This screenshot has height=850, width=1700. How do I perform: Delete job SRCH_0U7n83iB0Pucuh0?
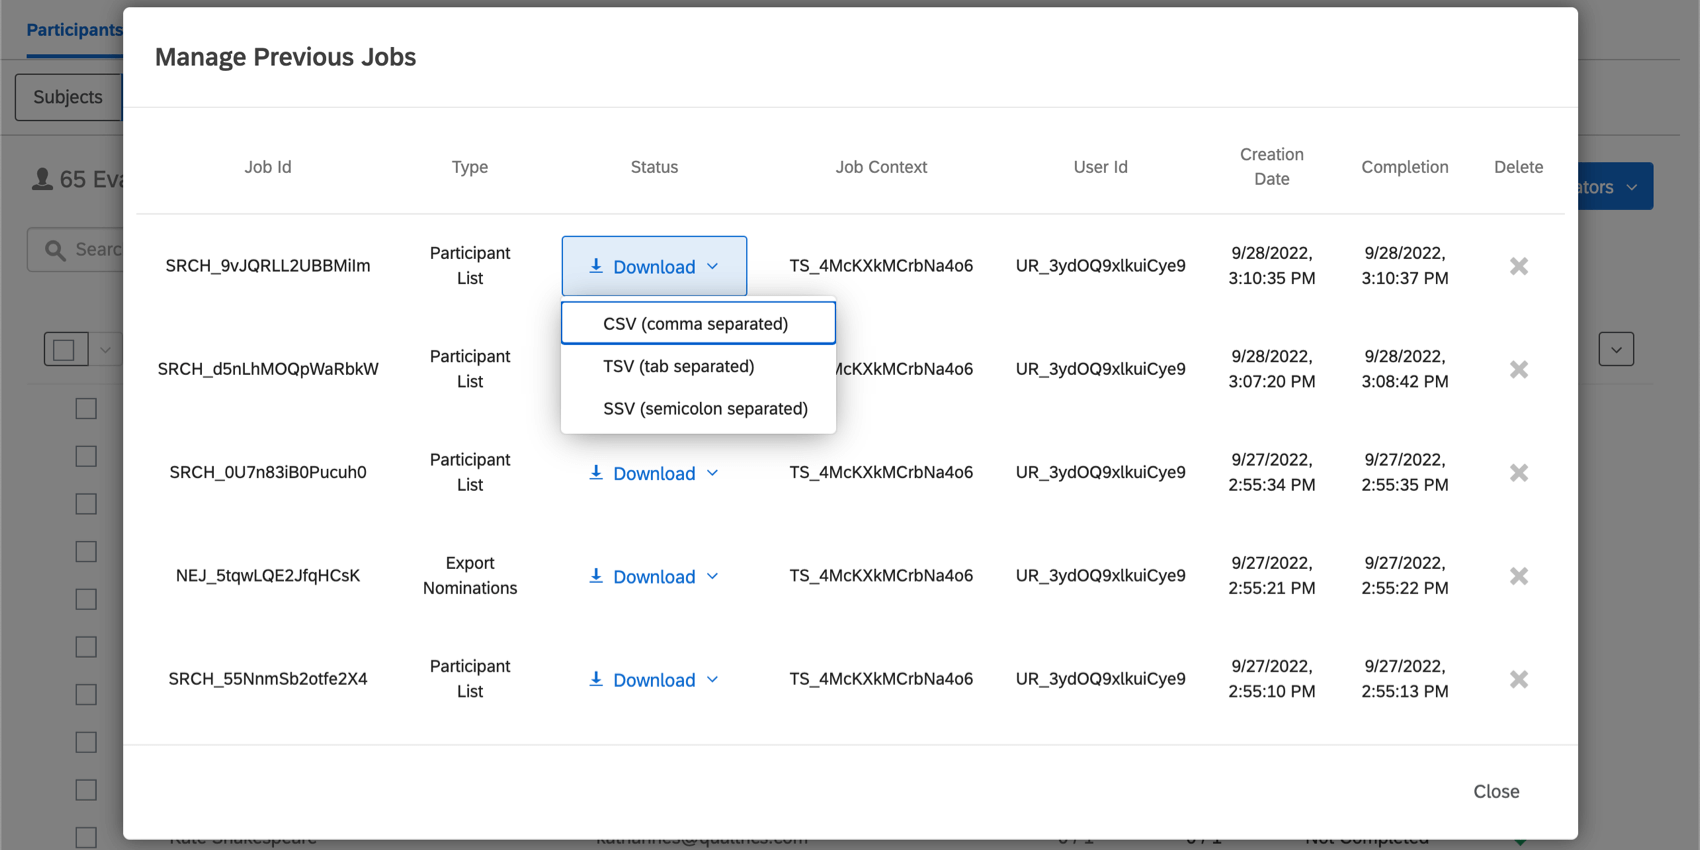[x=1518, y=472]
